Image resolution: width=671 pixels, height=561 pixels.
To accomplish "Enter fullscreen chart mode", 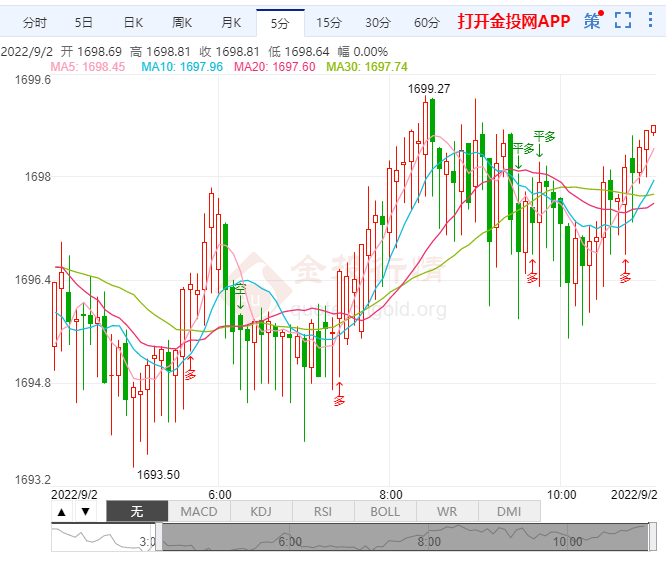I will tap(623, 20).
